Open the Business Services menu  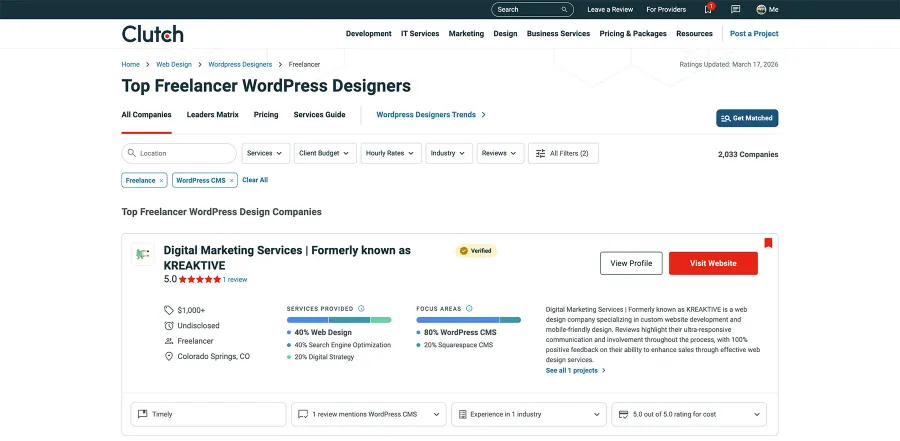coord(558,34)
